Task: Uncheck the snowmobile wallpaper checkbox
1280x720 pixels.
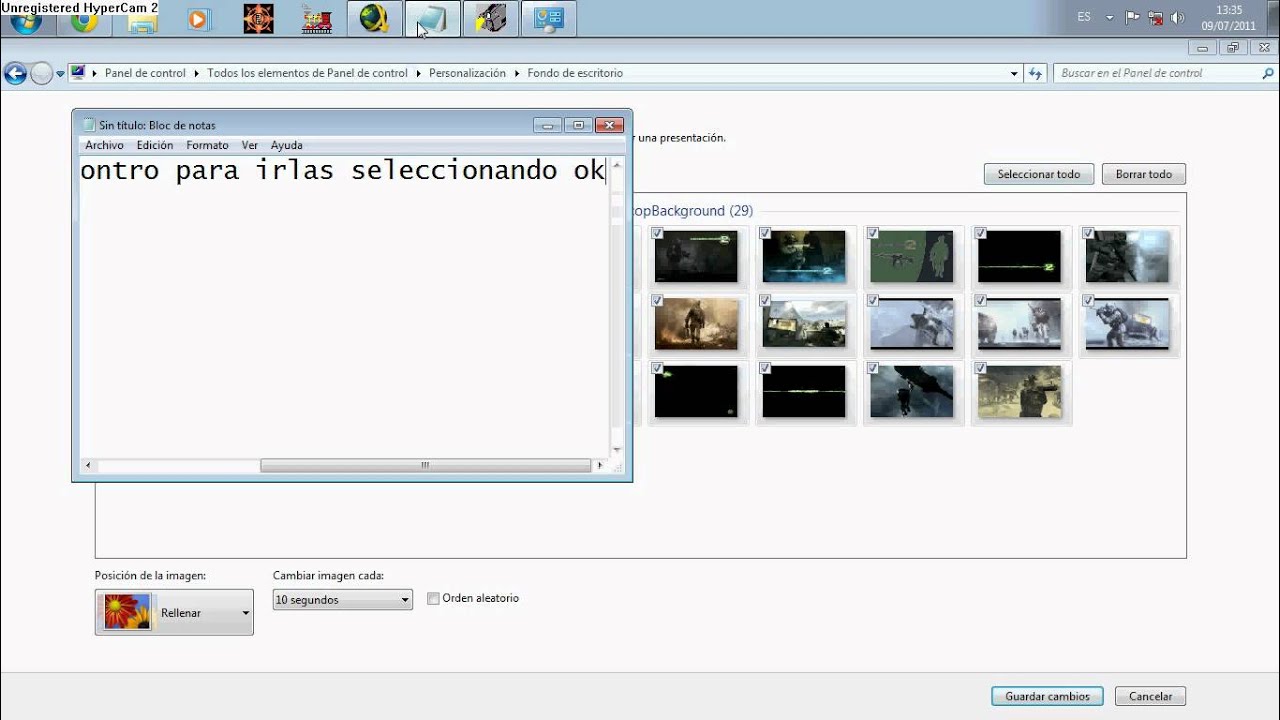Action: pyautogui.click(x=1088, y=301)
